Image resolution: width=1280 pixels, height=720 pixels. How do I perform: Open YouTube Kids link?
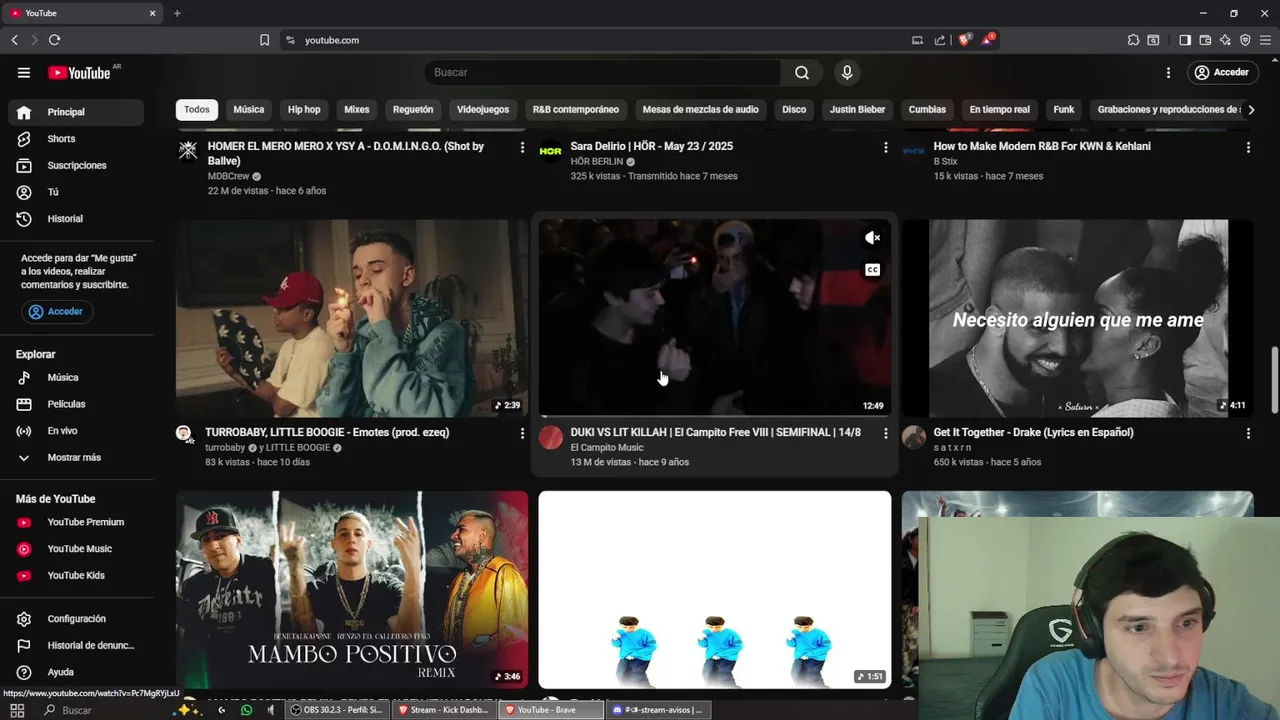(76, 575)
